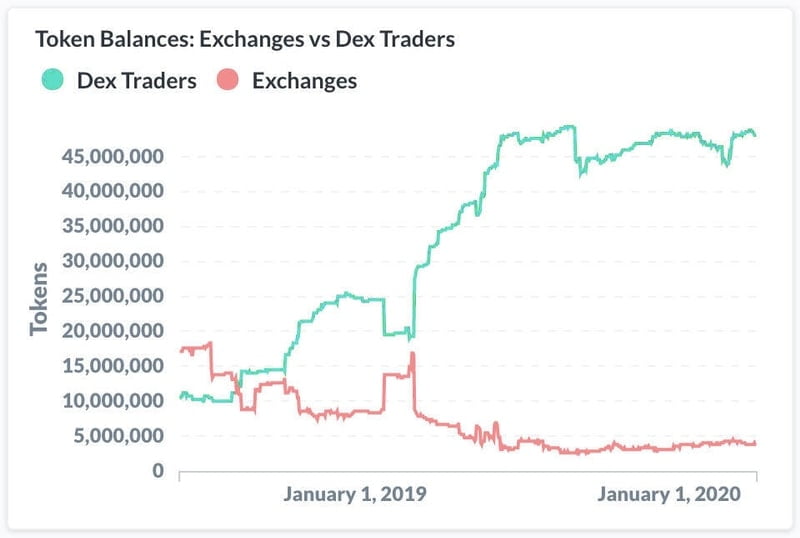Click the 10,000,000 y-axis label
This screenshot has width=800, height=538.
[113, 401]
